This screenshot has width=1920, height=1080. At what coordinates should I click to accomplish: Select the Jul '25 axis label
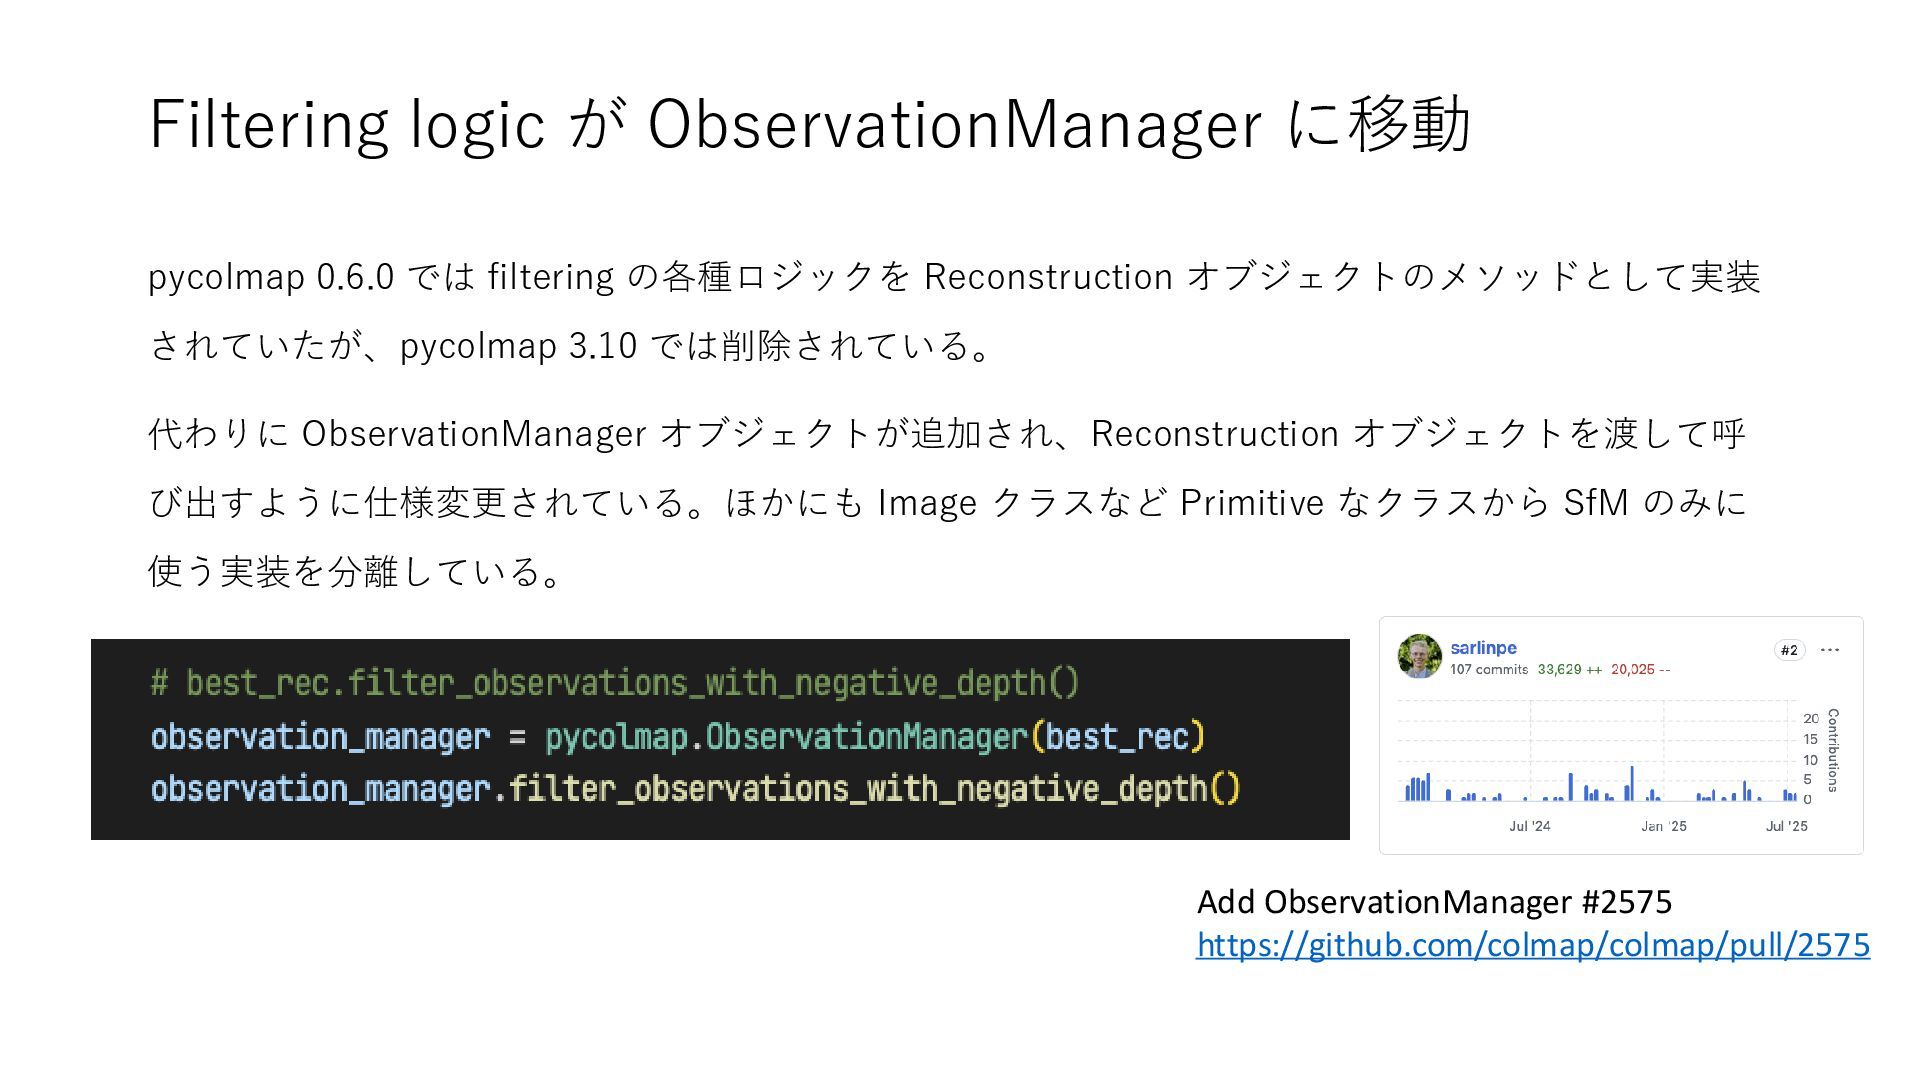point(1787,826)
